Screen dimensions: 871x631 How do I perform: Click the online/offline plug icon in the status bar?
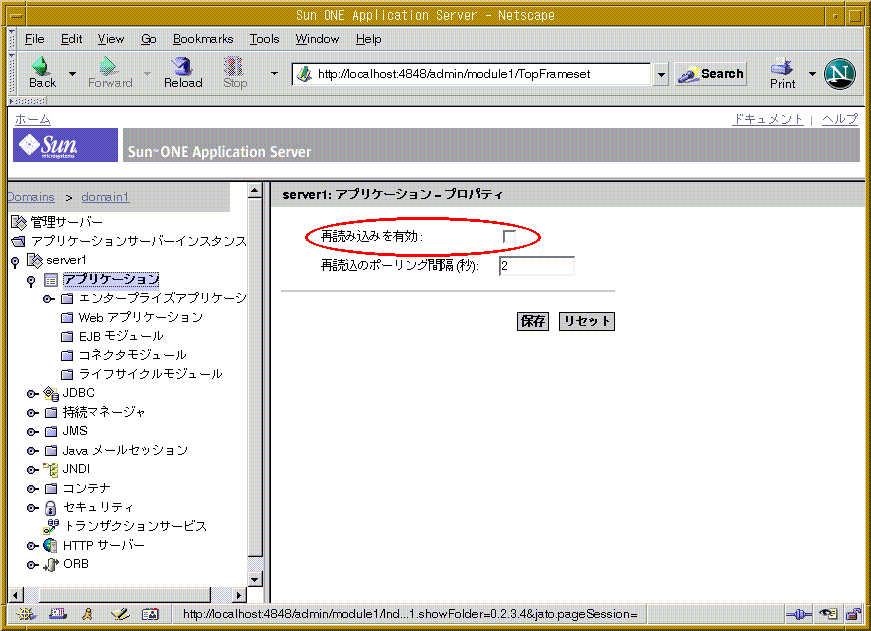pos(799,614)
